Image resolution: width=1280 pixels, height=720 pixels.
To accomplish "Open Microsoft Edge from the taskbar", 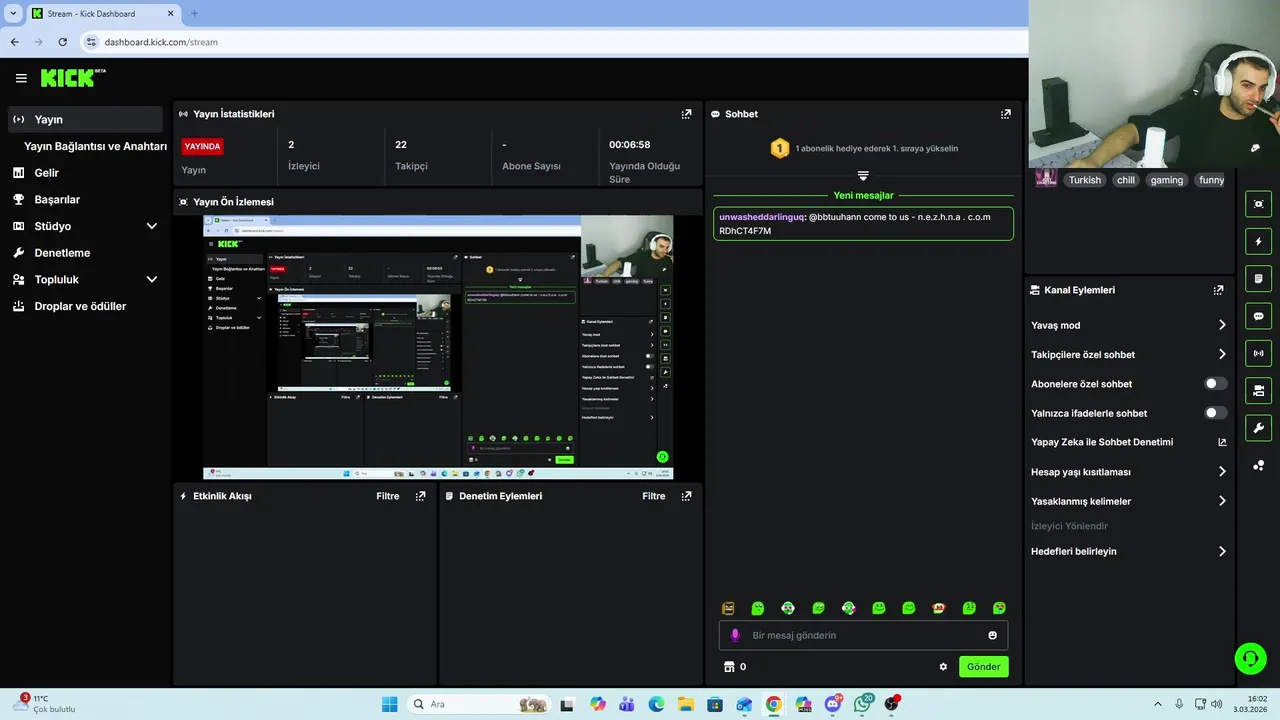I will [x=656, y=704].
